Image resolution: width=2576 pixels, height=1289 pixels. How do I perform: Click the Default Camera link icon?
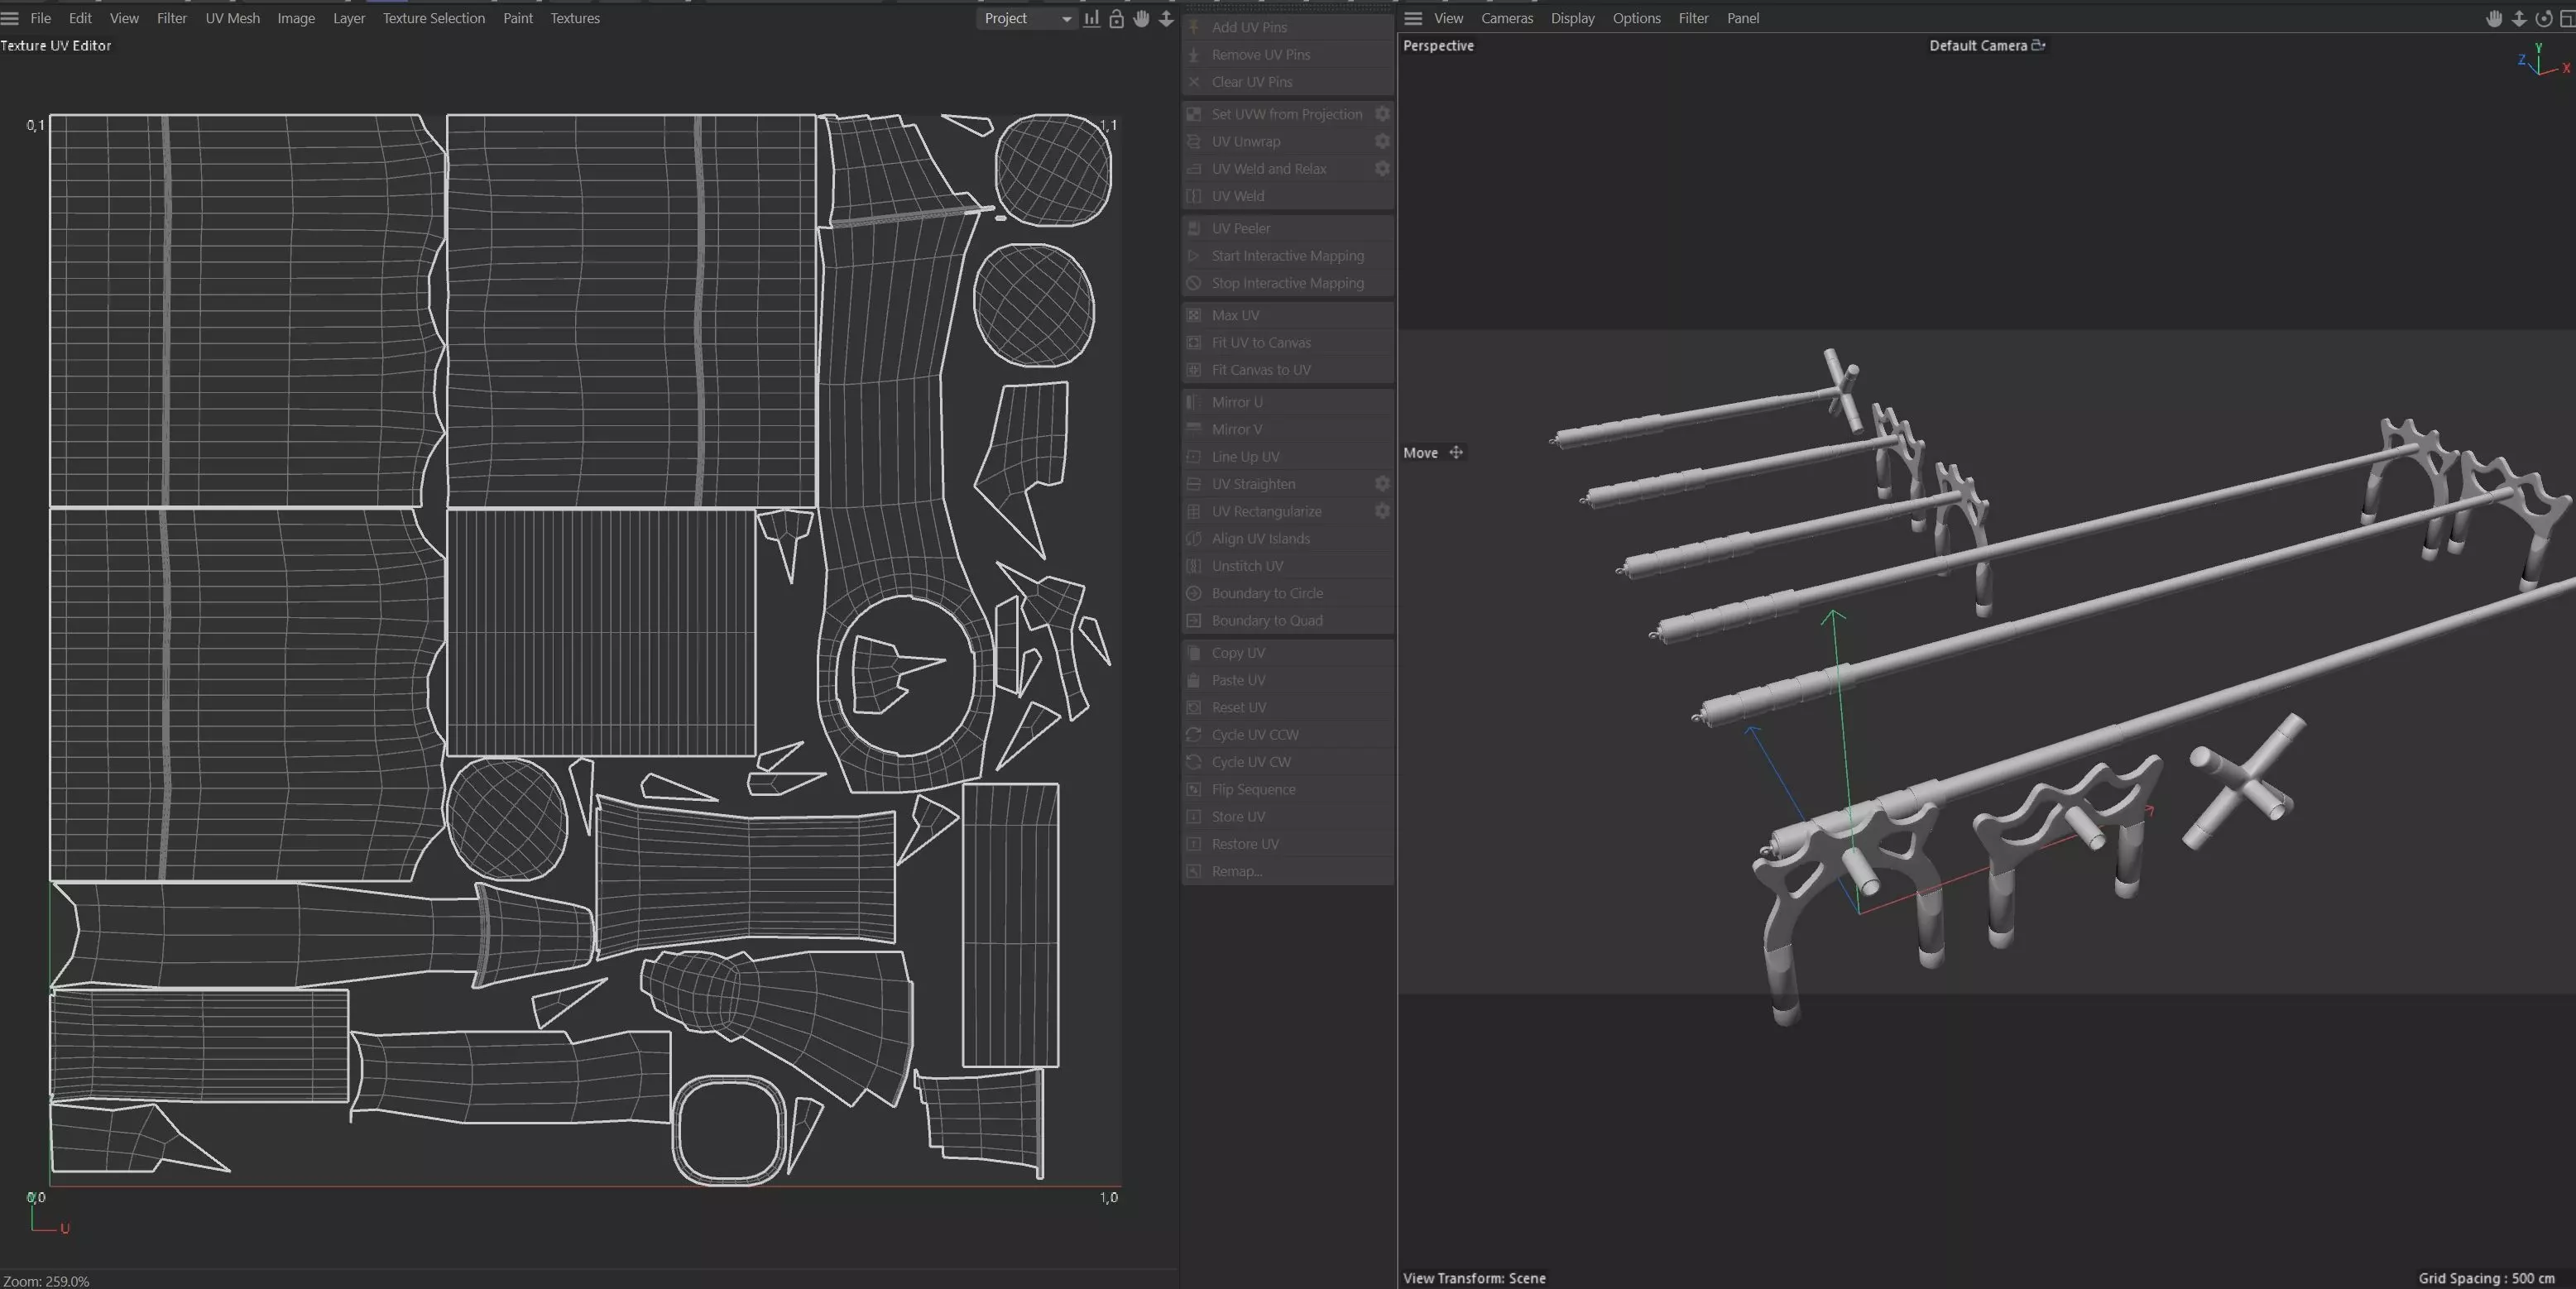point(2038,45)
